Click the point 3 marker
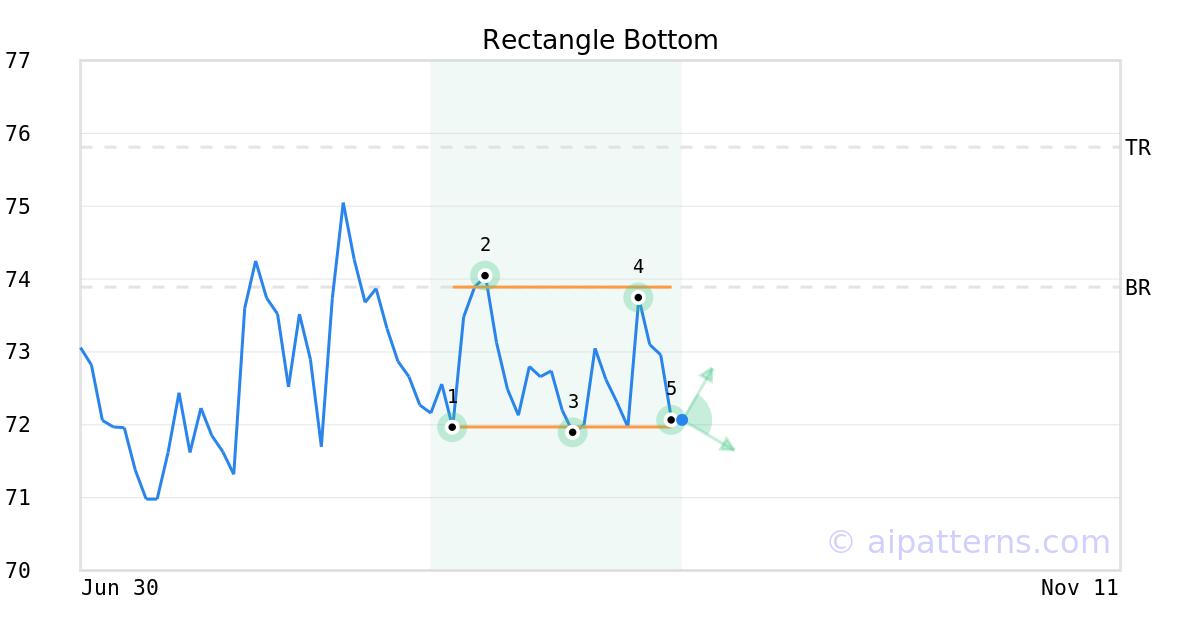 coord(572,432)
